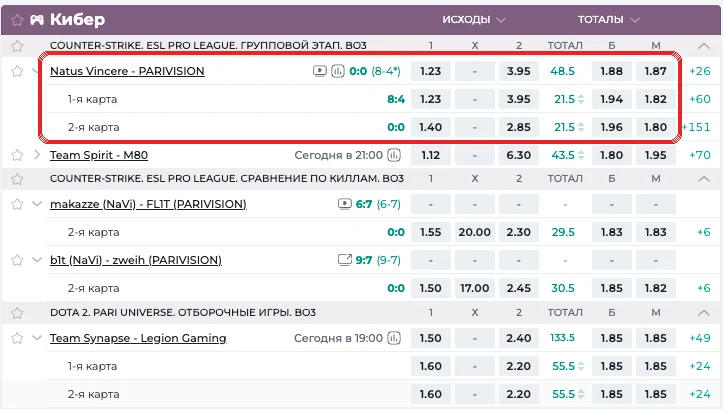Show +24 markets for Synapse 1-я карта
Screen dimensions: 723x409
click(699, 367)
